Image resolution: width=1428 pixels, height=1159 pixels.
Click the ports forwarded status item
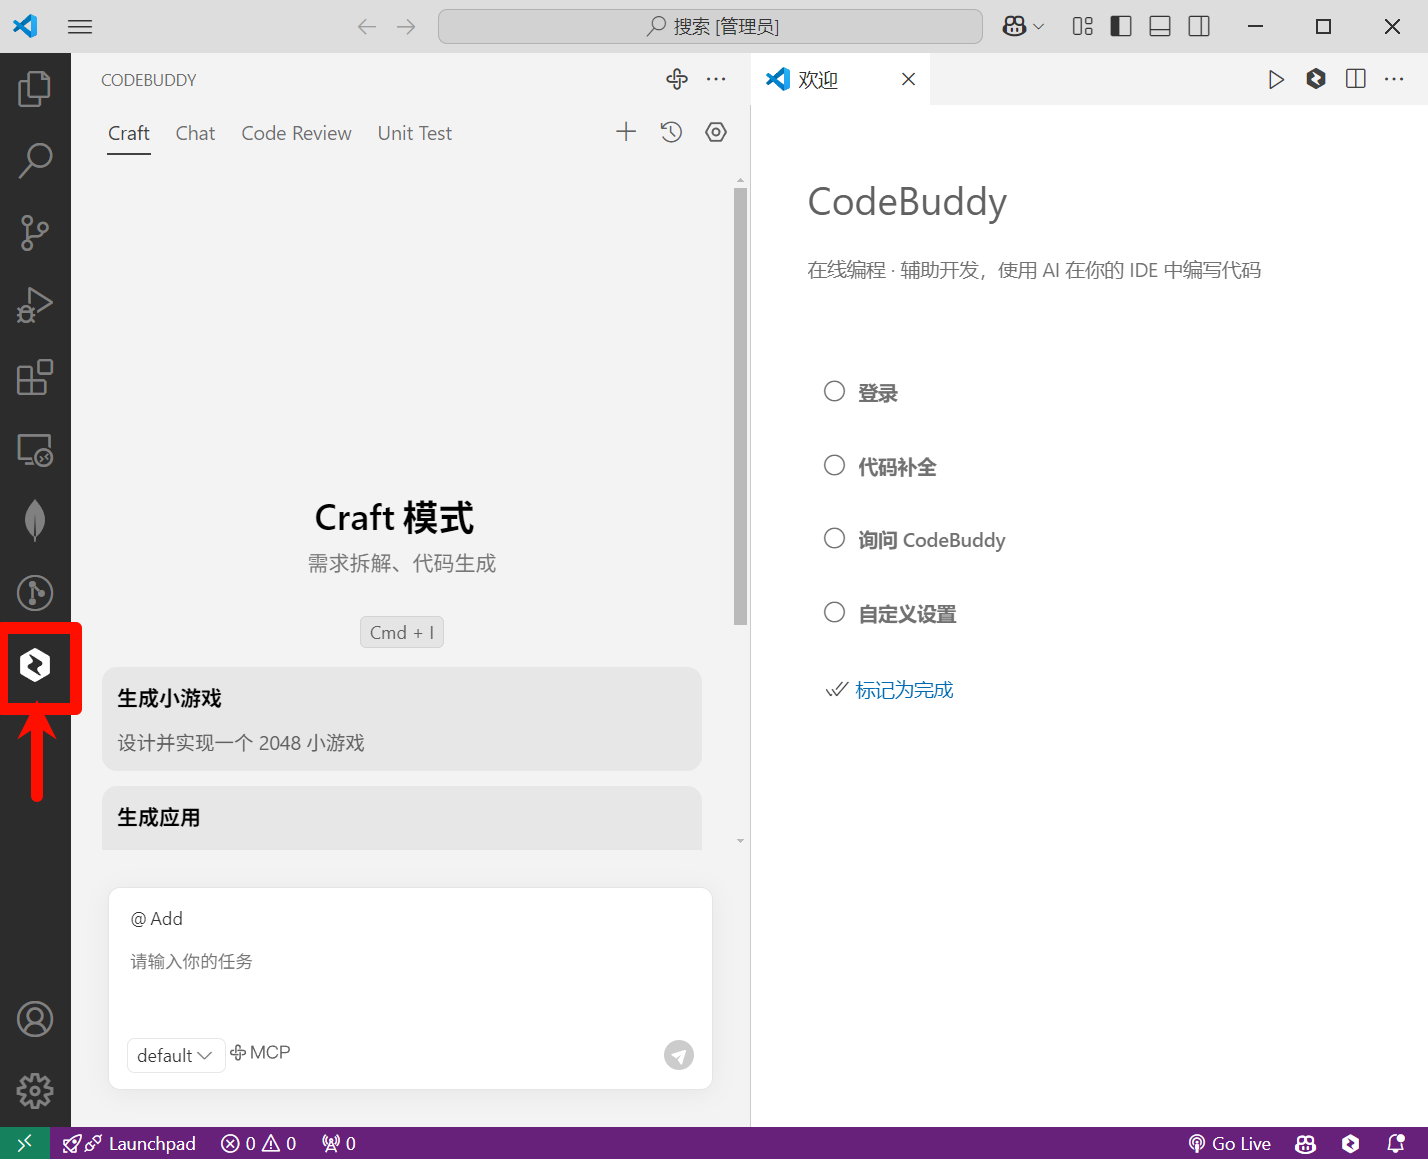click(339, 1143)
